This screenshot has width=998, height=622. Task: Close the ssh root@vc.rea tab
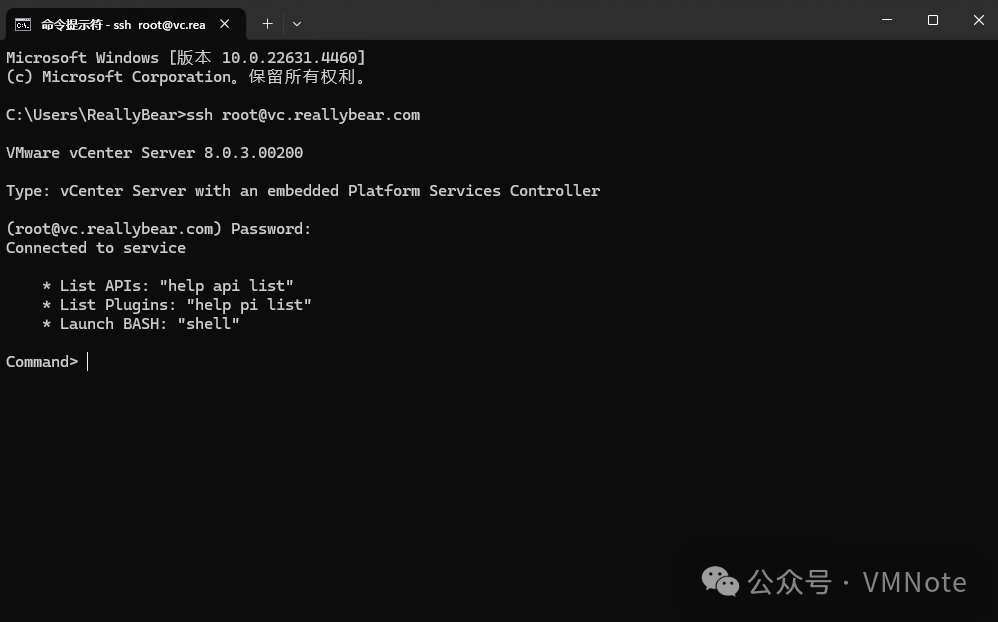pos(225,24)
